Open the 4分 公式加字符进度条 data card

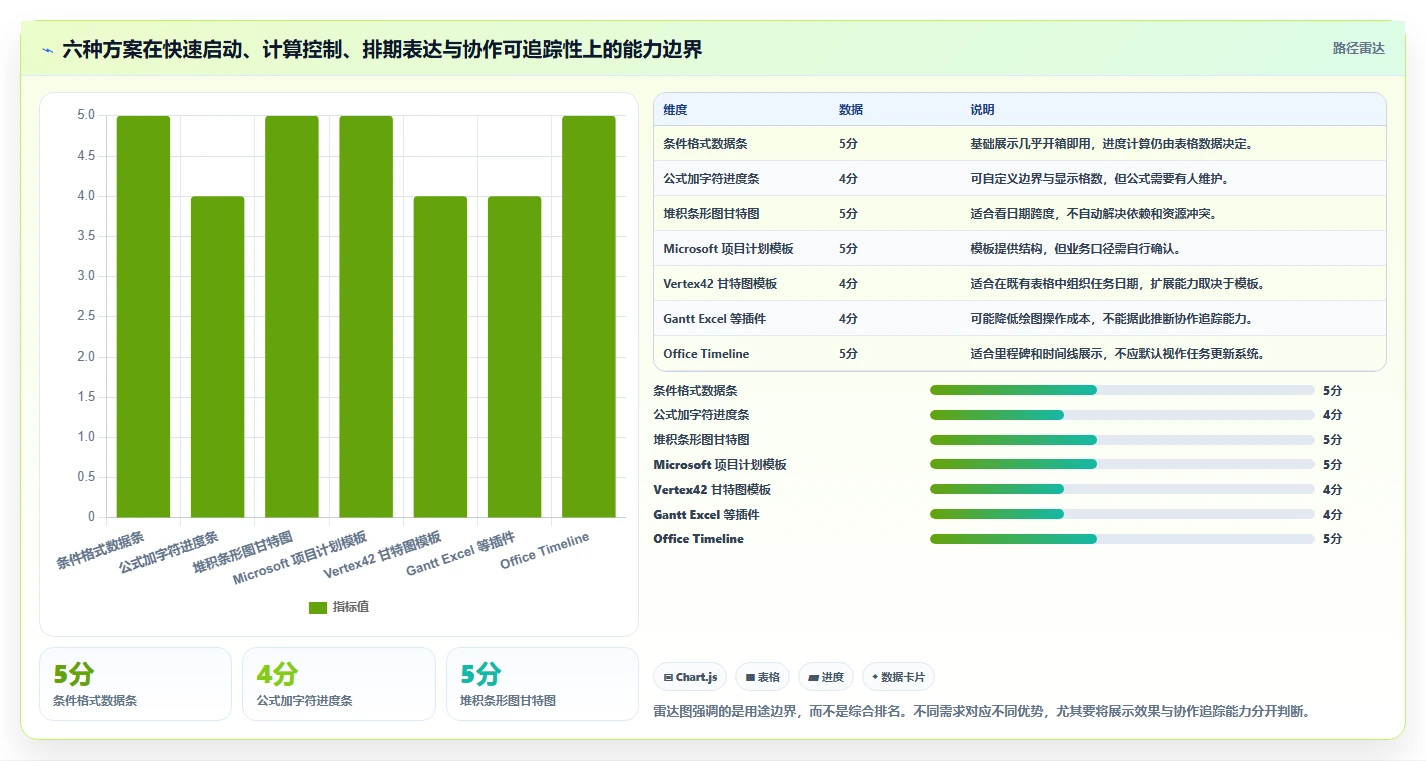coord(339,684)
